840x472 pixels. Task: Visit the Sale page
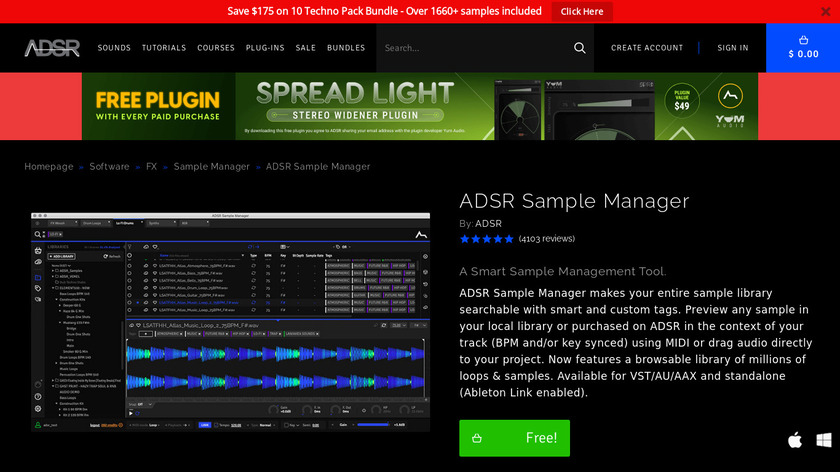coord(306,48)
